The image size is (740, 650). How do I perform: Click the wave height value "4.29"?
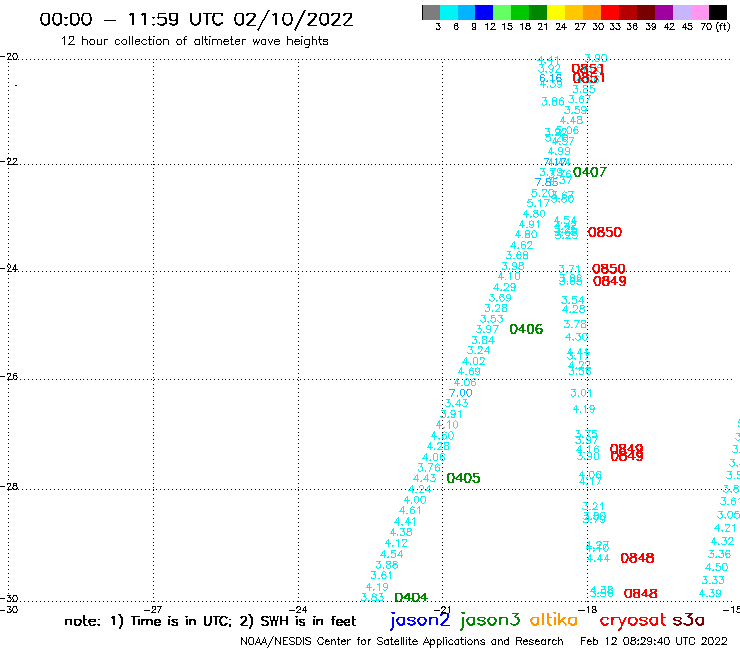point(505,287)
